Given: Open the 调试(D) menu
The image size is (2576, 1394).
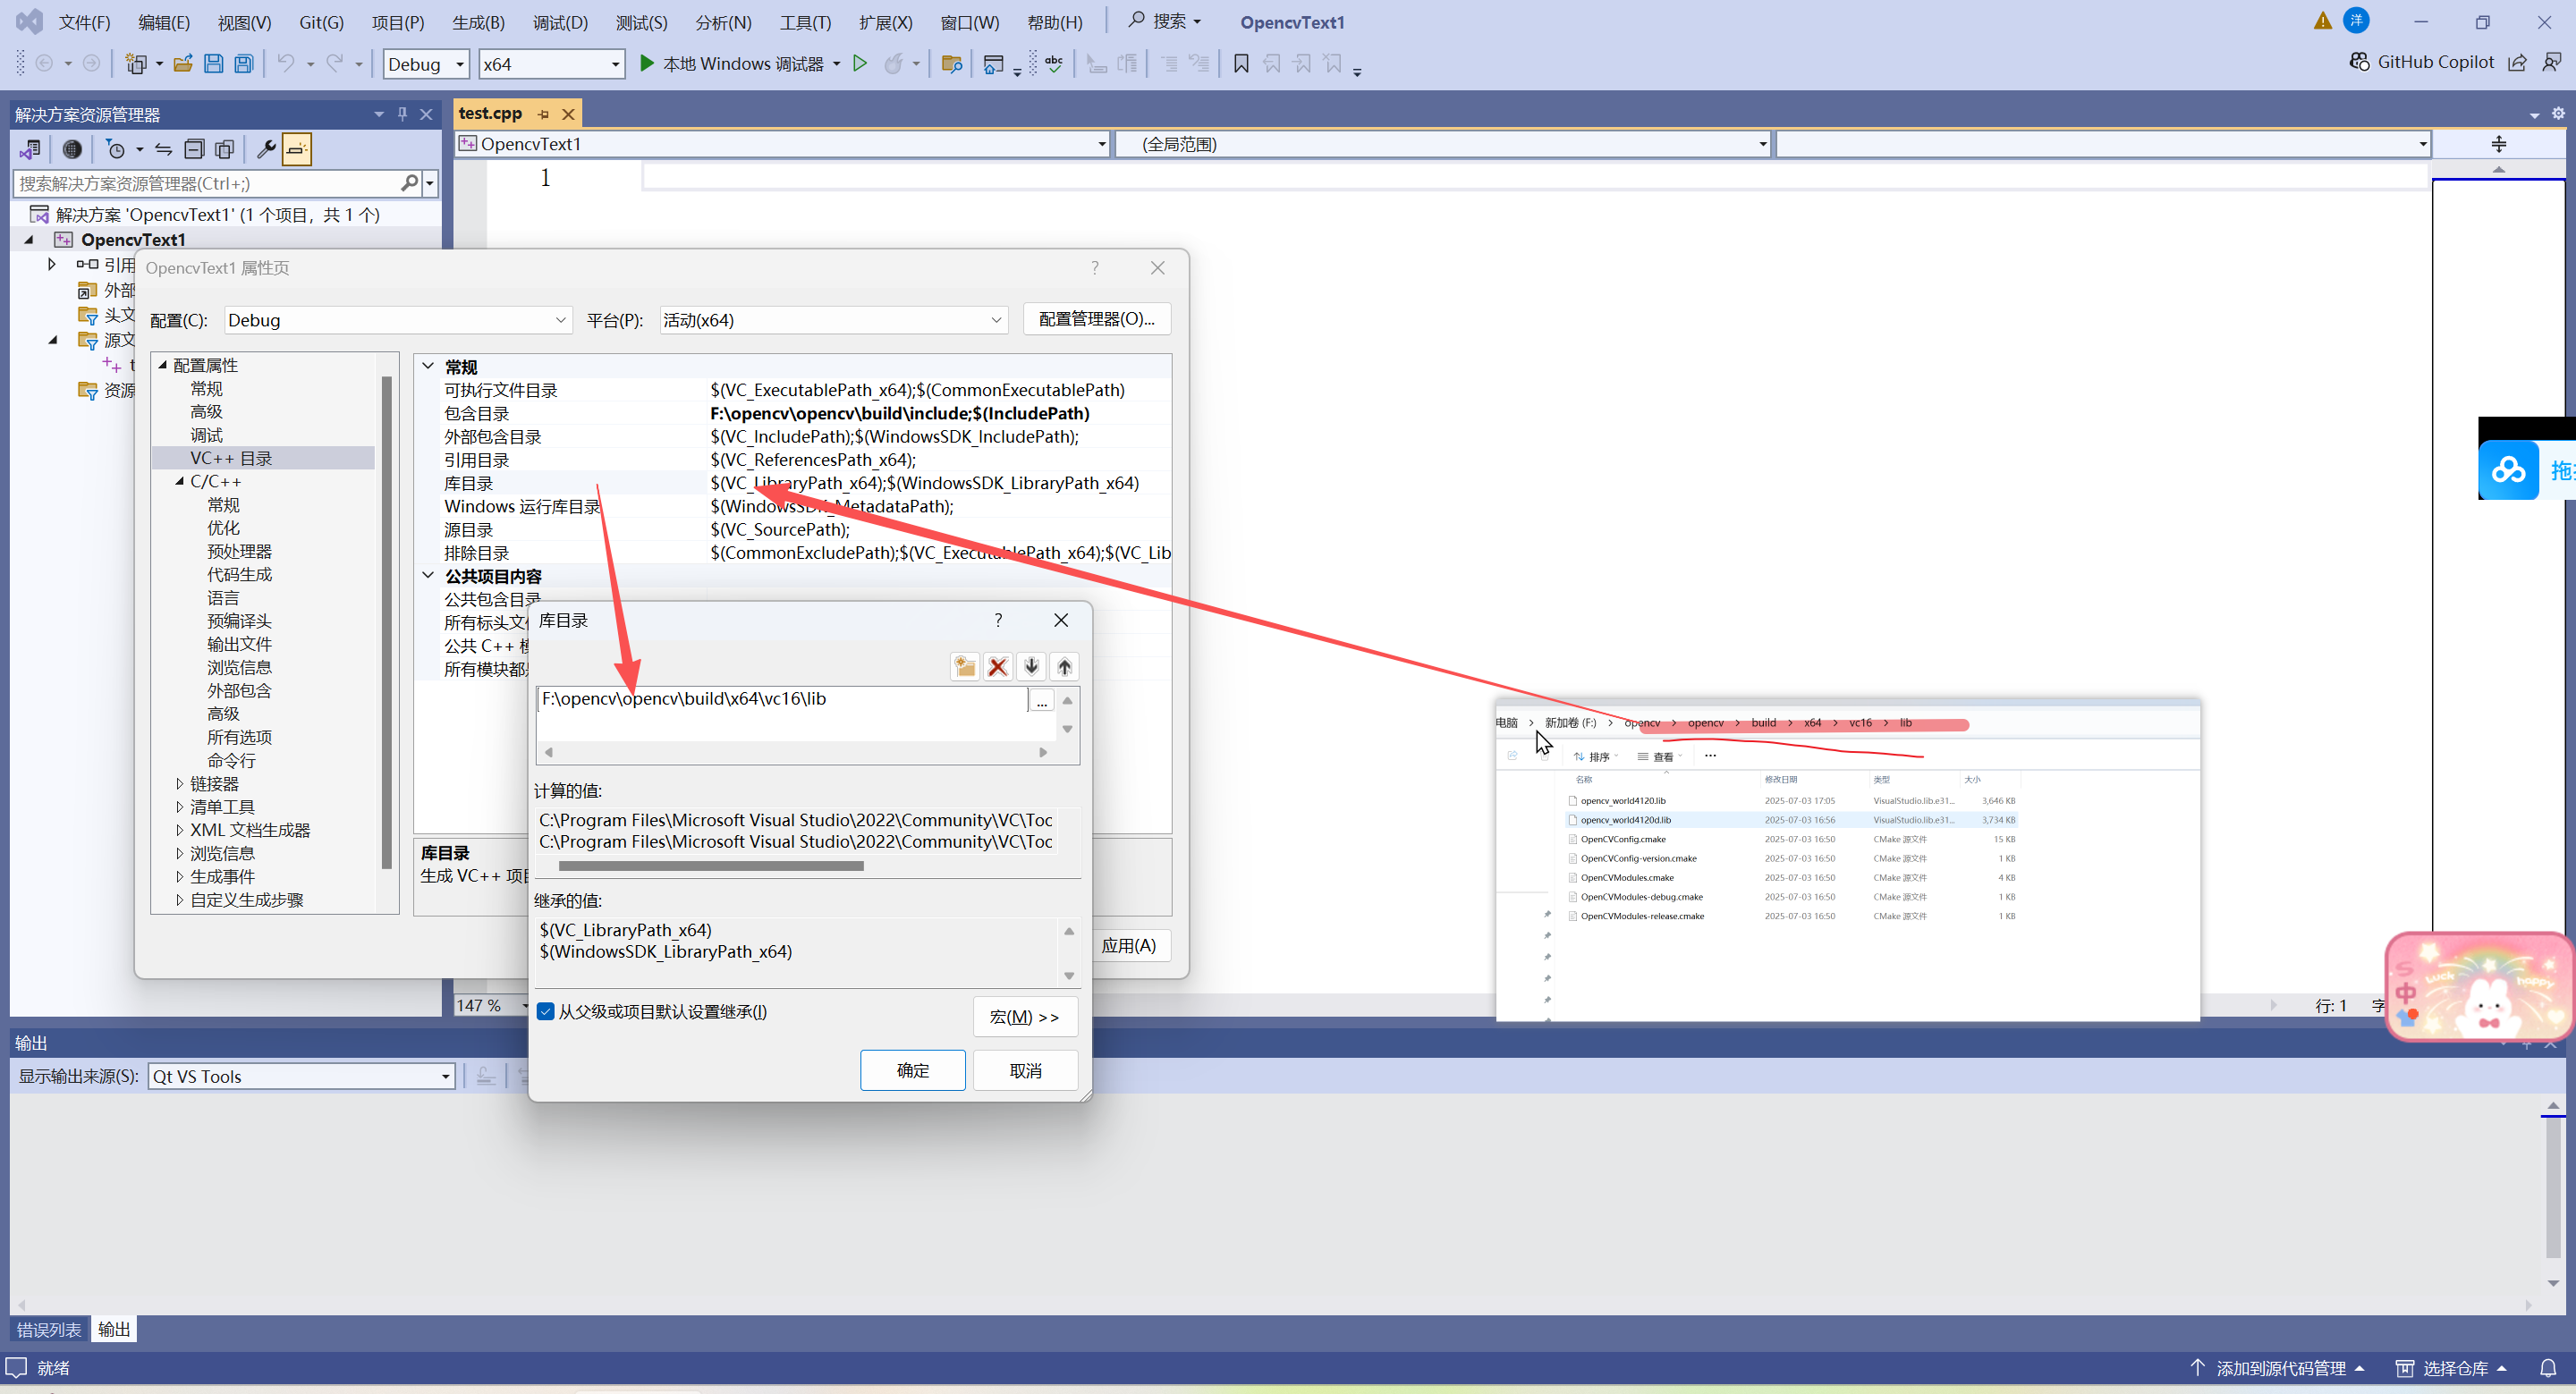Looking at the screenshot, I should (560, 22).
